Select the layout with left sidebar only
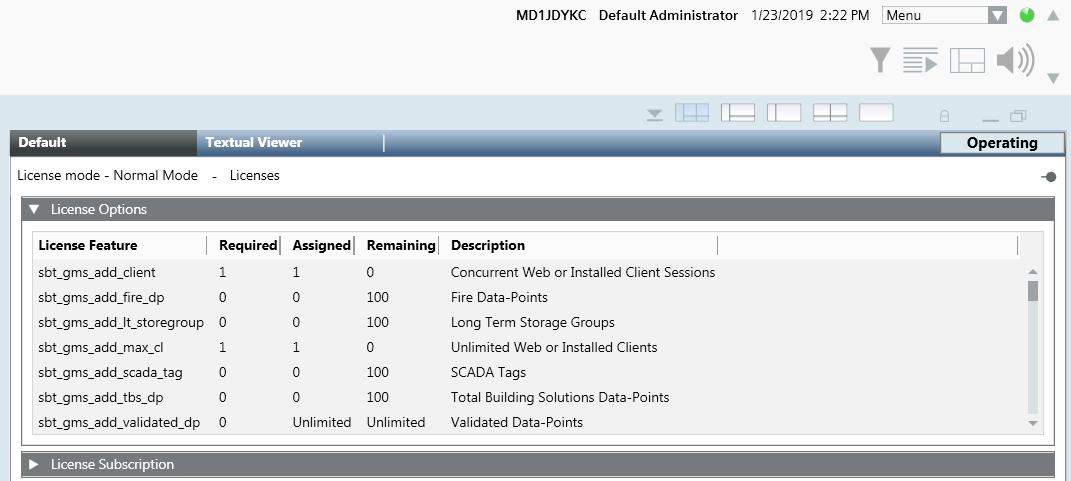1071x481 pixels. 784,113
